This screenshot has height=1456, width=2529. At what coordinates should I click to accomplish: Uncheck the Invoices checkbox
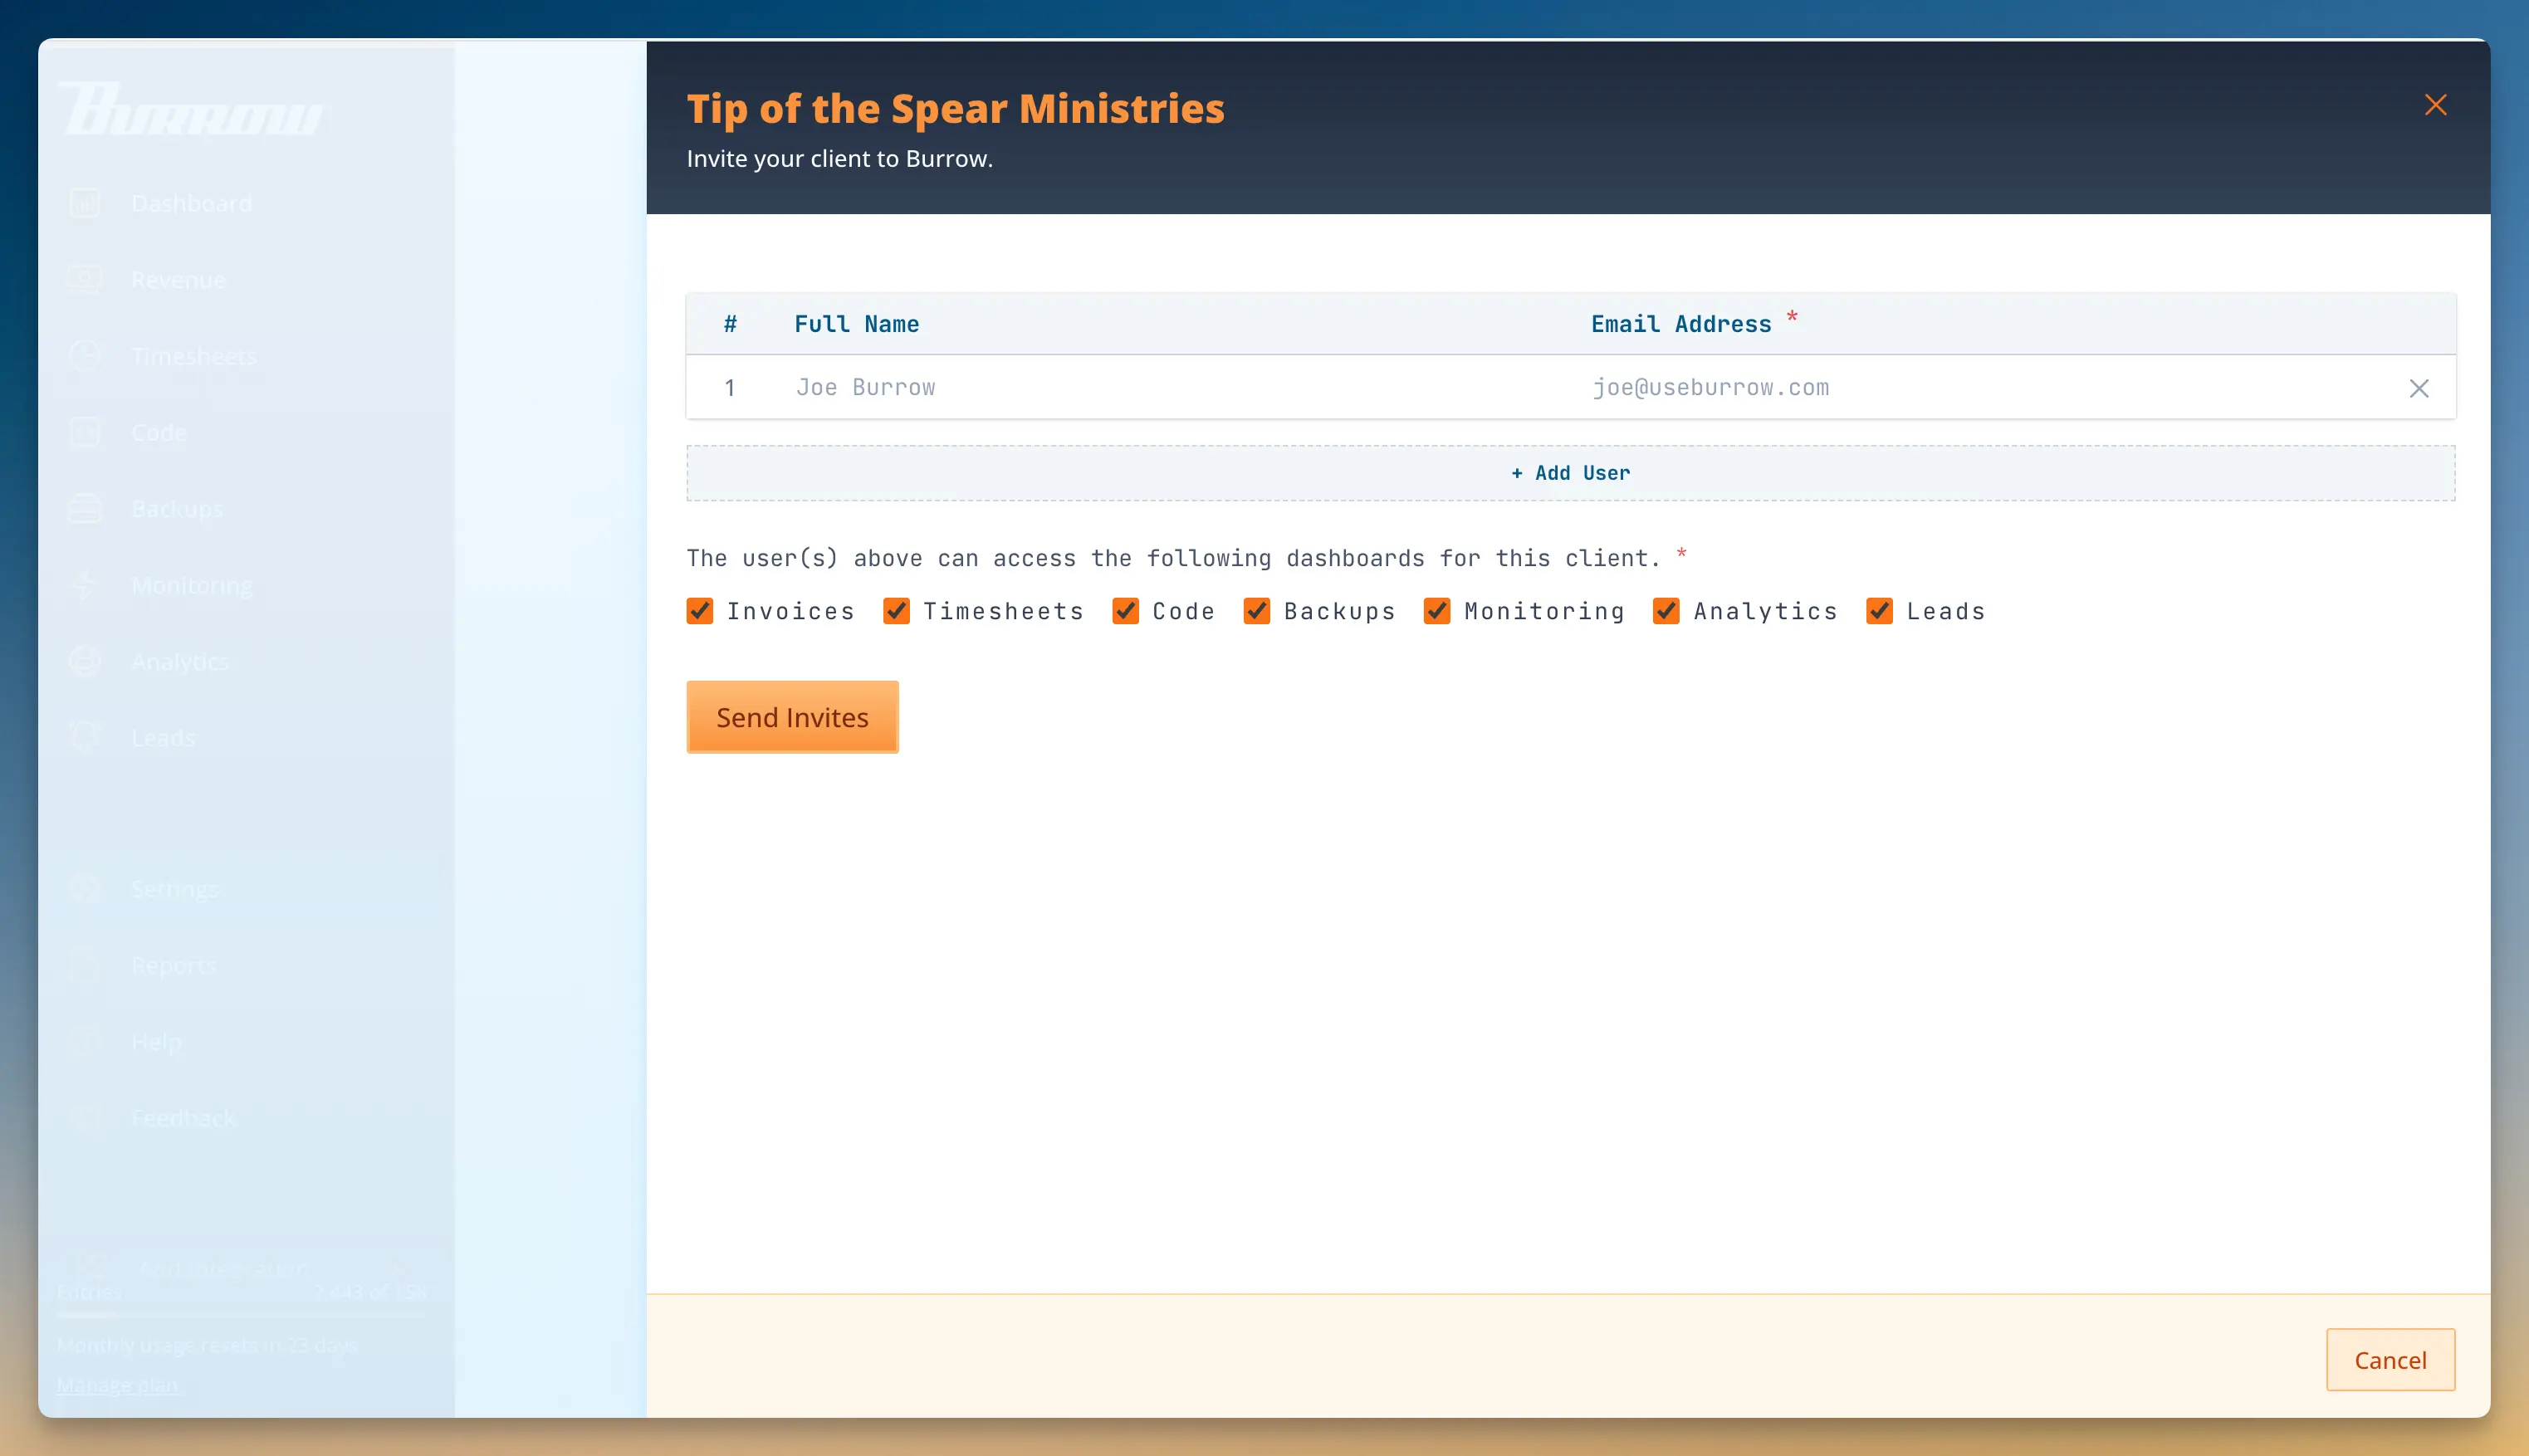click(x=700, y=611)
